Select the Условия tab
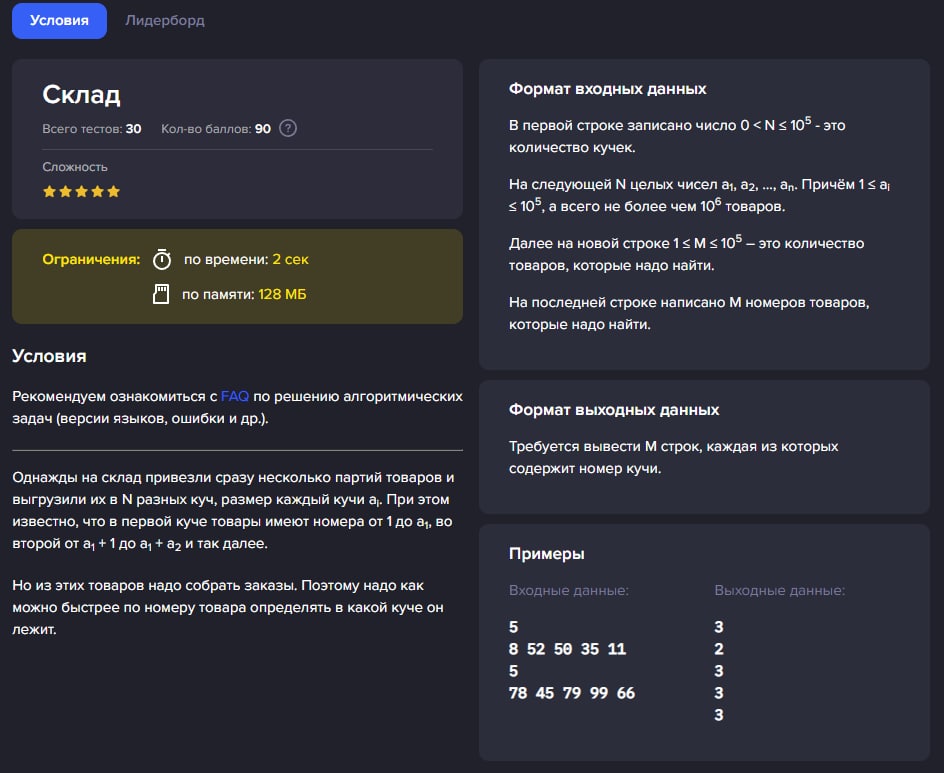The image size is (944, 773). click(59, 20)
